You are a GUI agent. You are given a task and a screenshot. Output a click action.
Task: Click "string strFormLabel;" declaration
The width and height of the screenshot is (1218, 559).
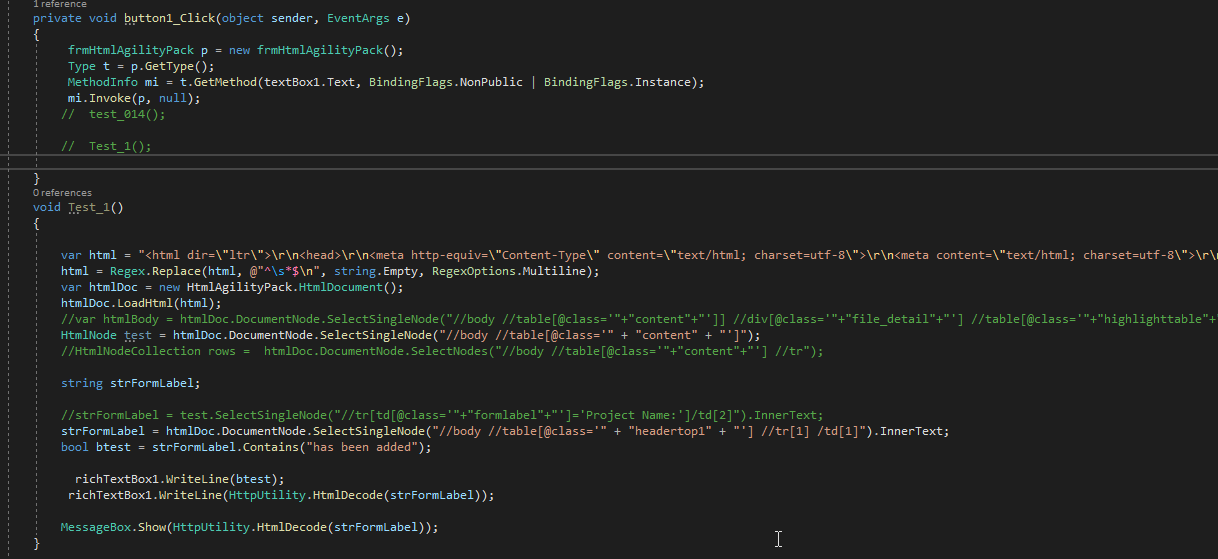pos(131,383)
